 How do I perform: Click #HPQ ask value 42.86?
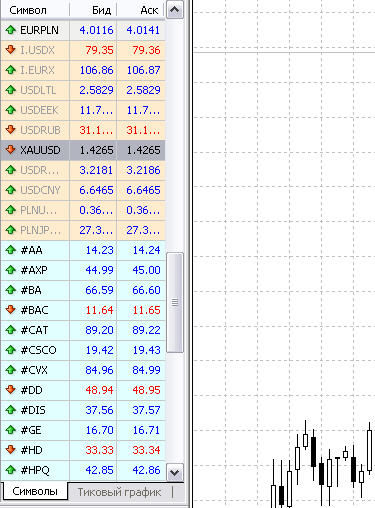146,470
